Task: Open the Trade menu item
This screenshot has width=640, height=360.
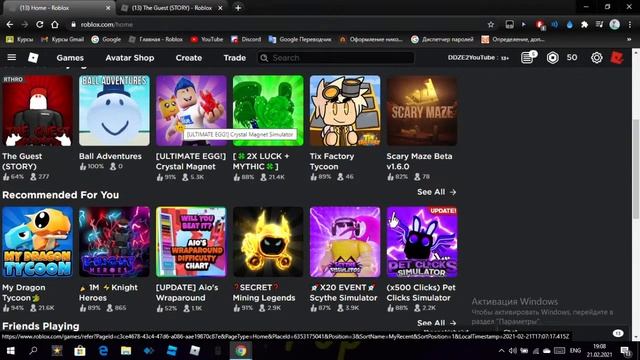Action: click(x=235, y=58)
